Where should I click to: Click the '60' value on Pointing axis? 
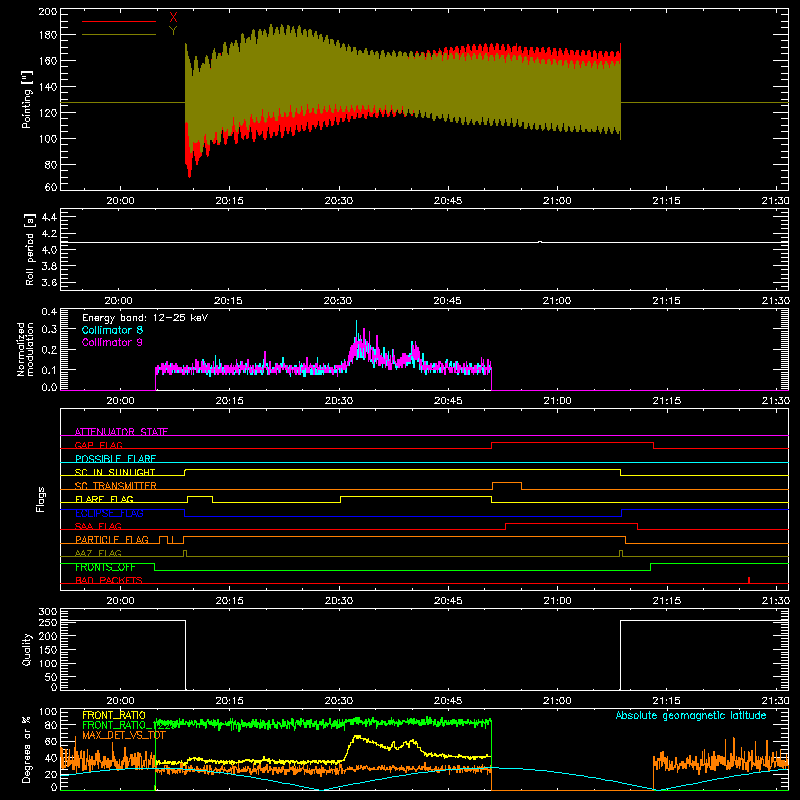point(51,187)
